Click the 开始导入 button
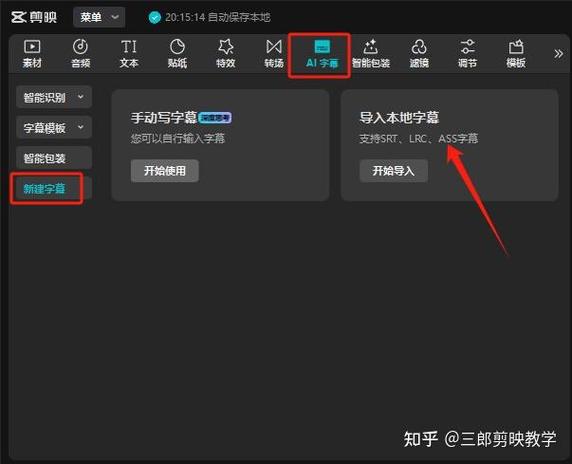 [393, 171]
